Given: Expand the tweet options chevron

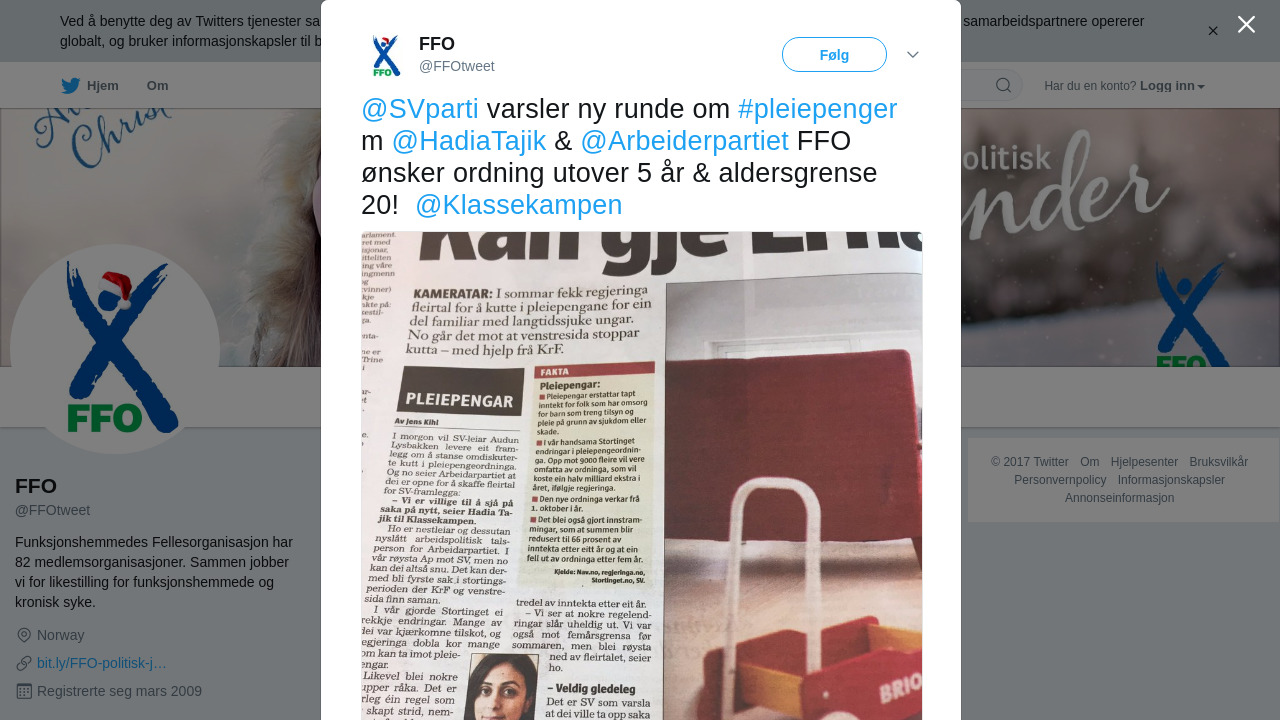Looking at the screenshot, I should [x=913, y=55].
